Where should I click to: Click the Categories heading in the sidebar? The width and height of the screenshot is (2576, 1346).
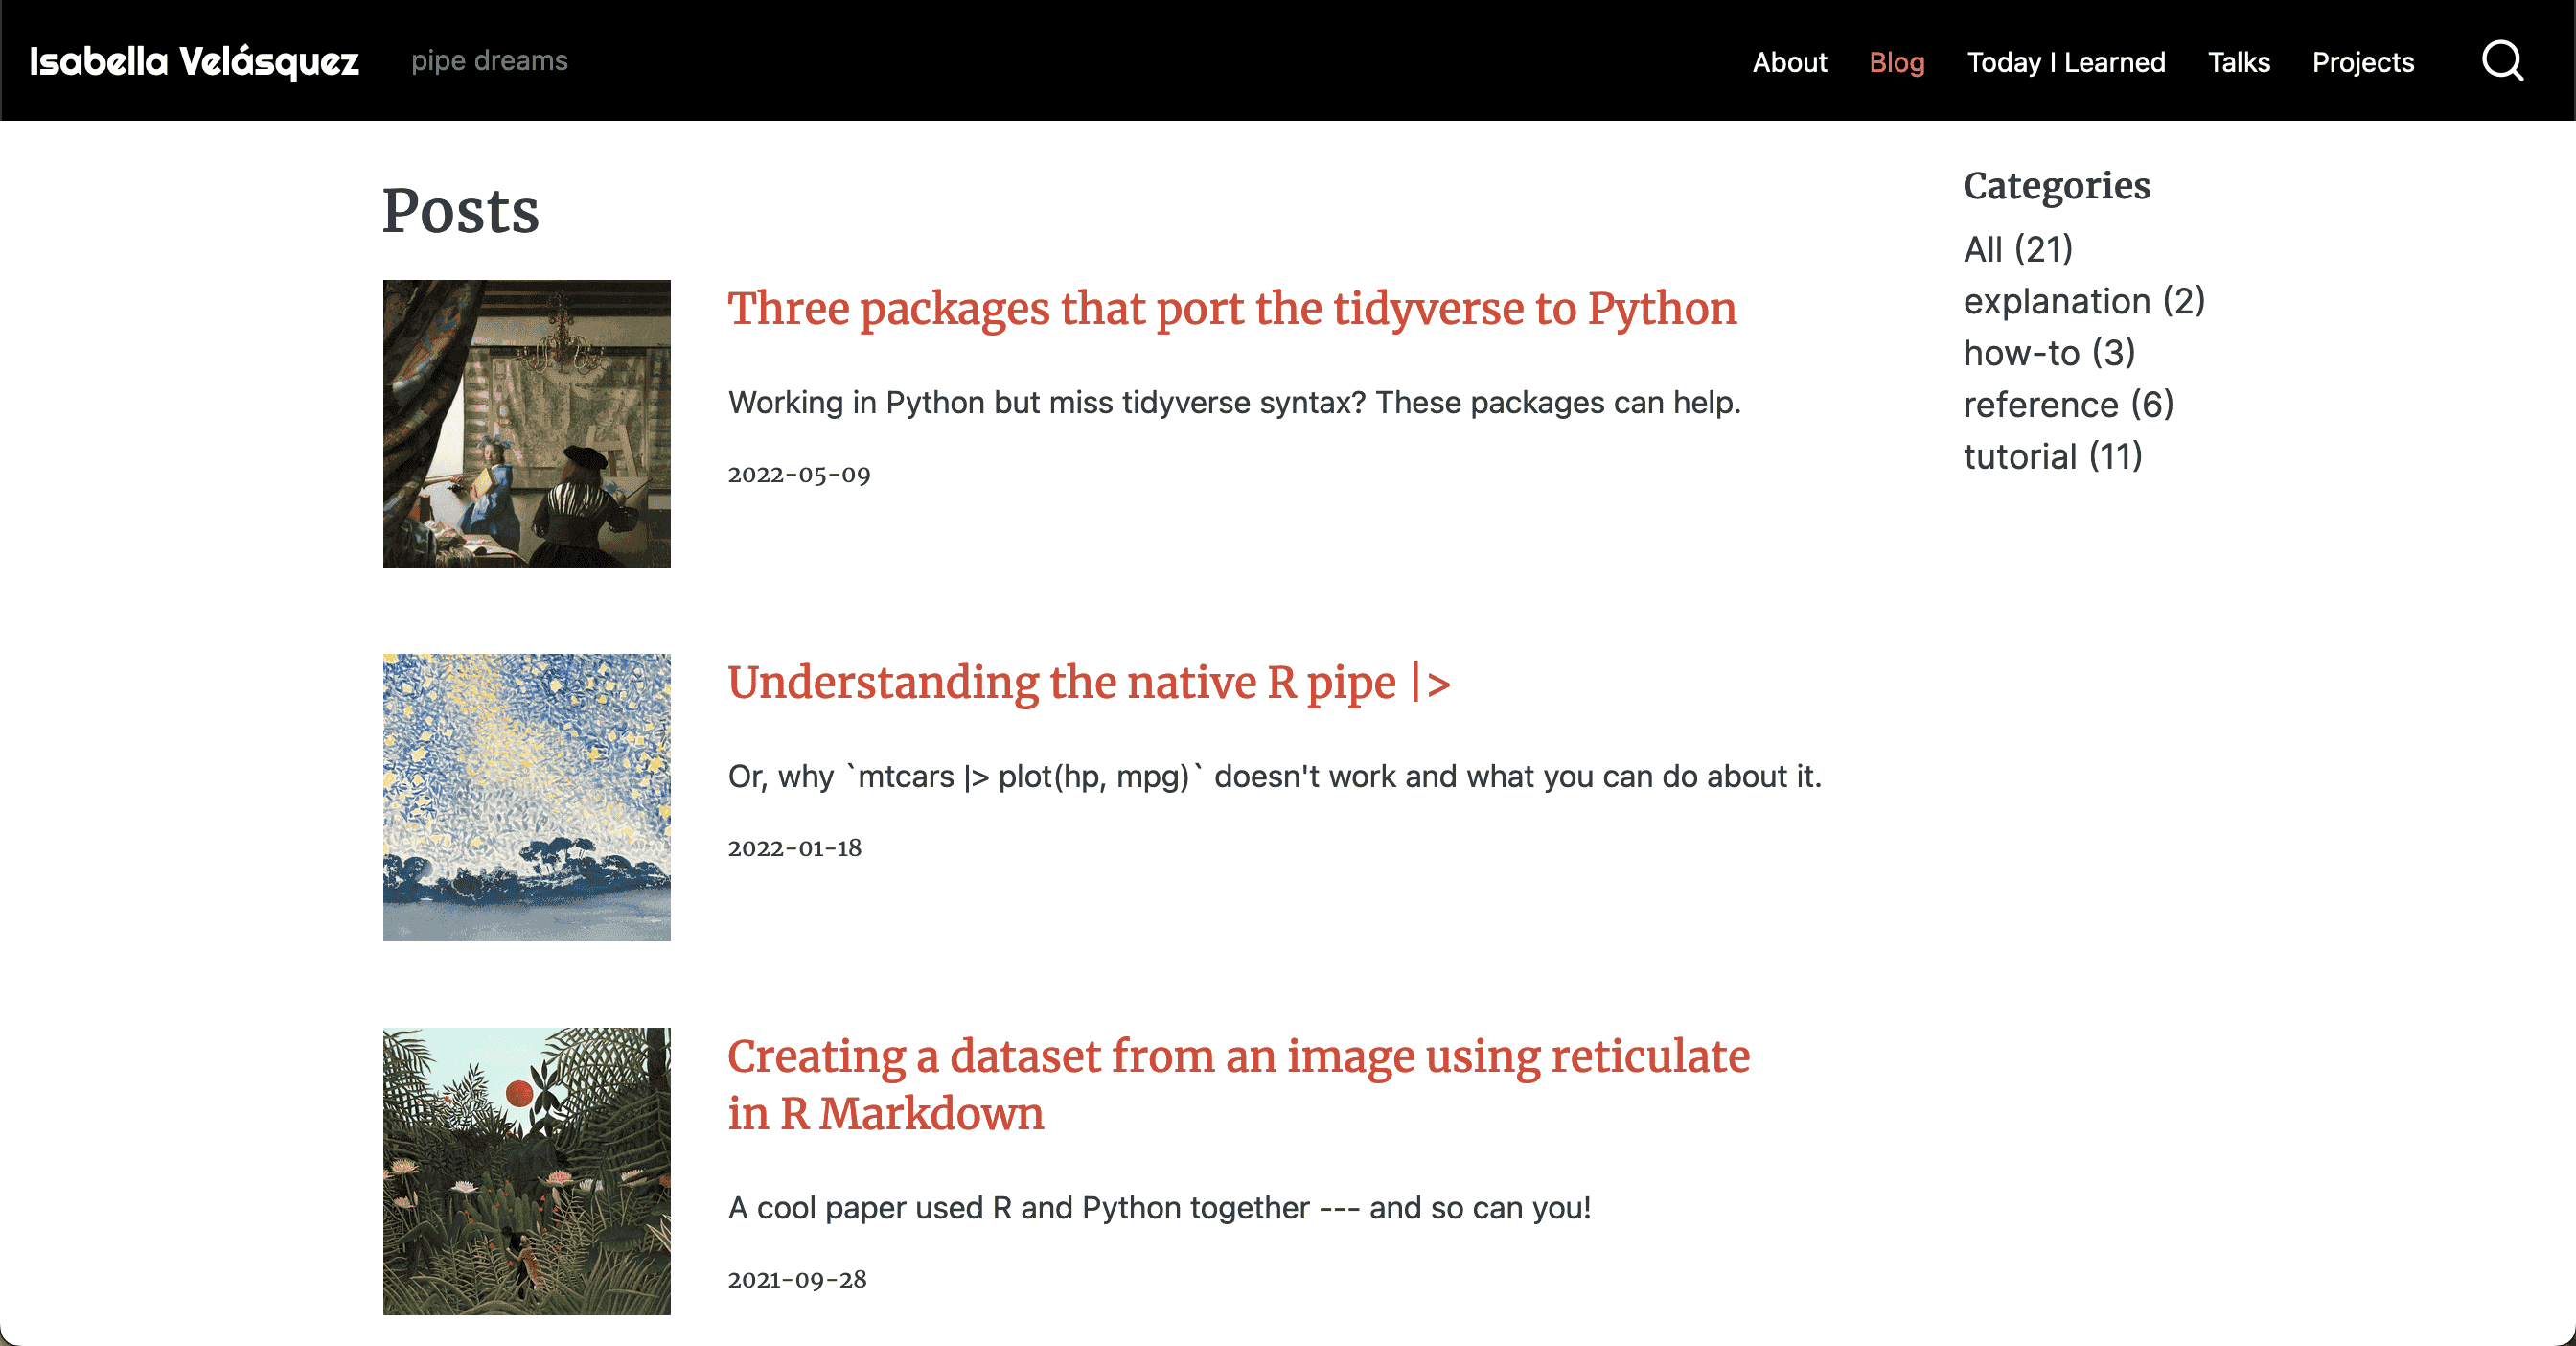pyautogui.click(x=2056, y=185)
